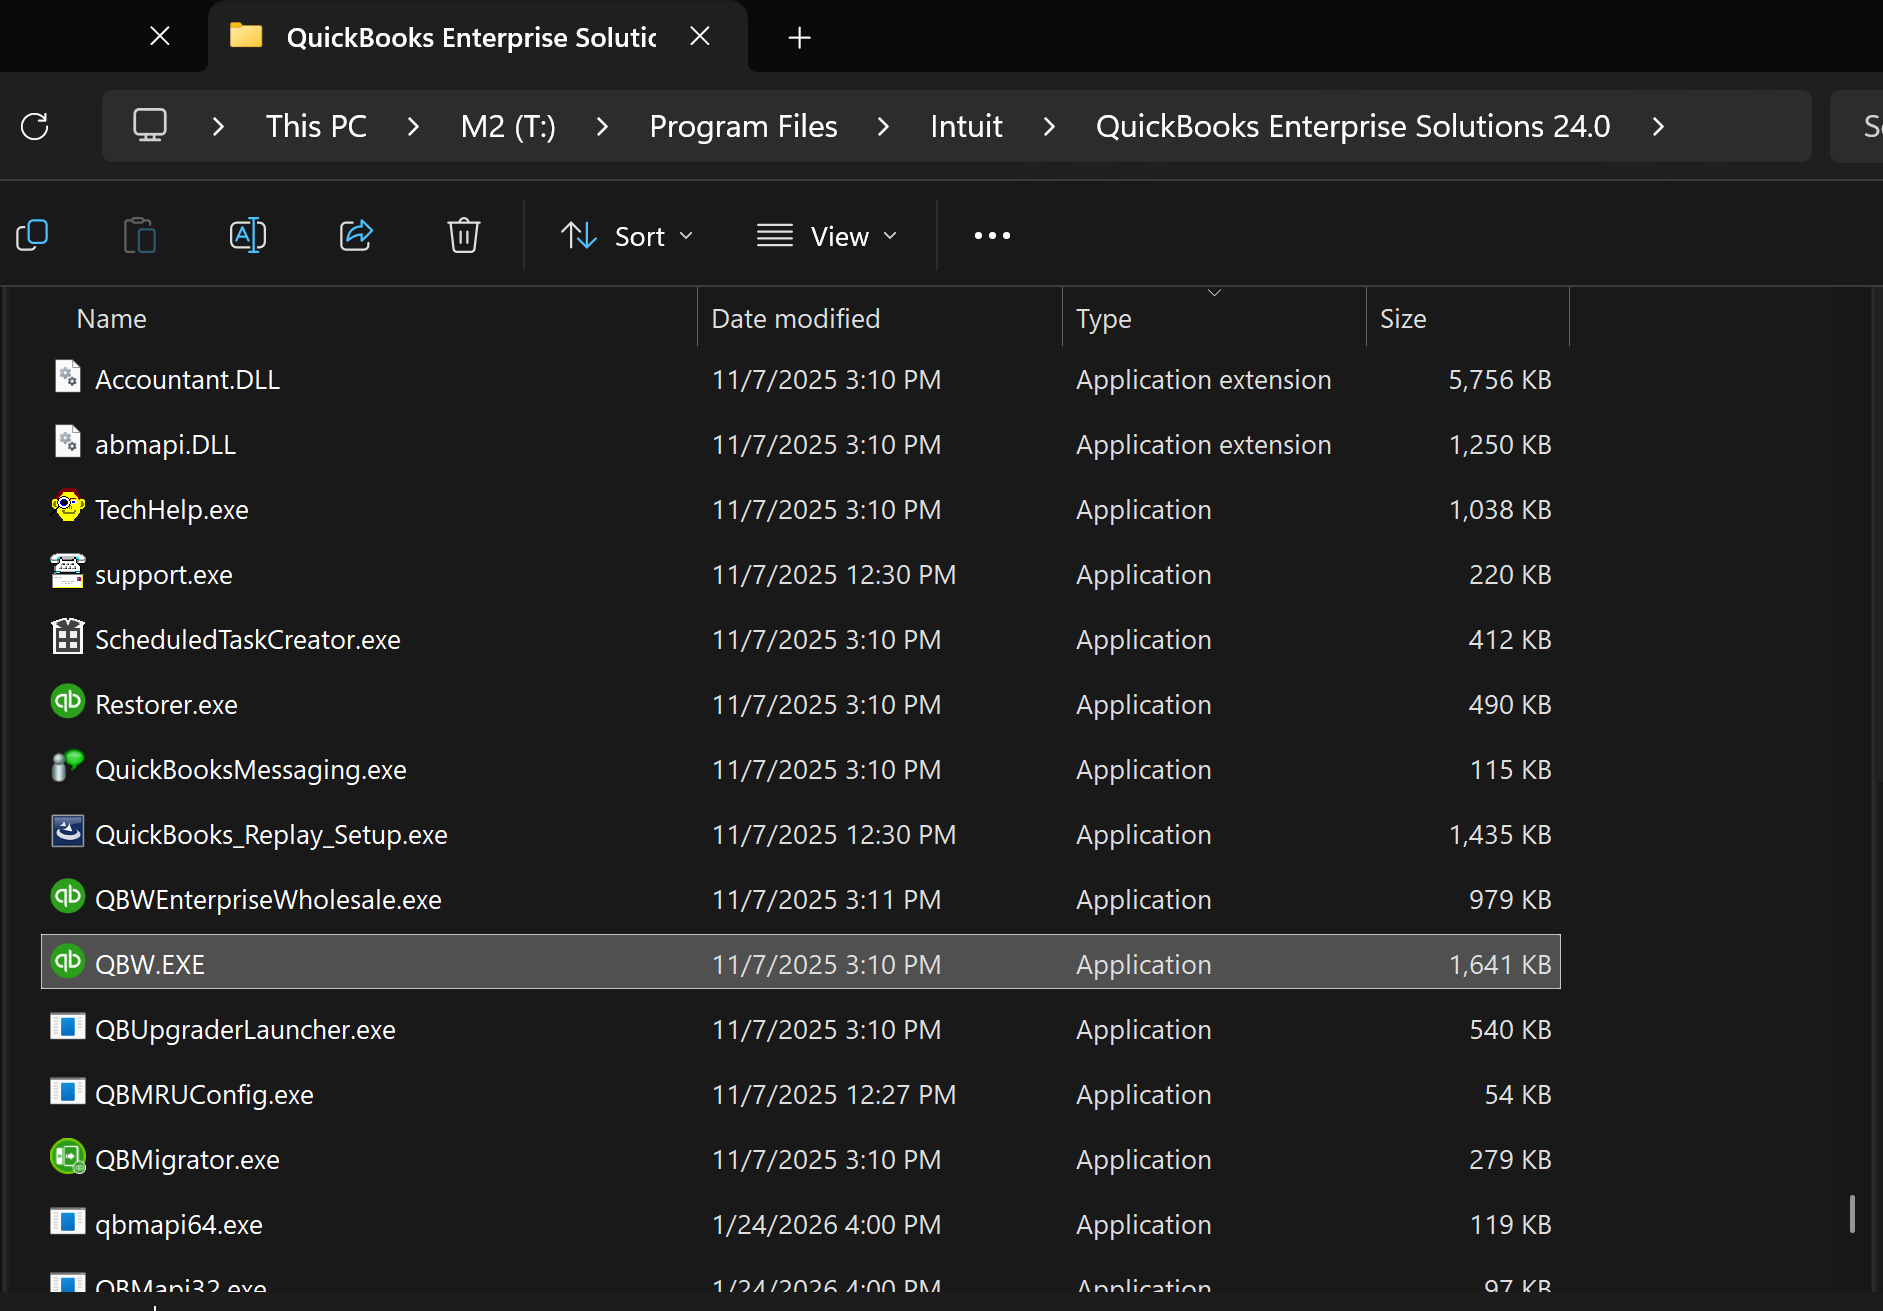The width and height of the screenshot is (1883, 1311).
Task: Select the TechHelp.exe file name
Action: pos(171,510)
